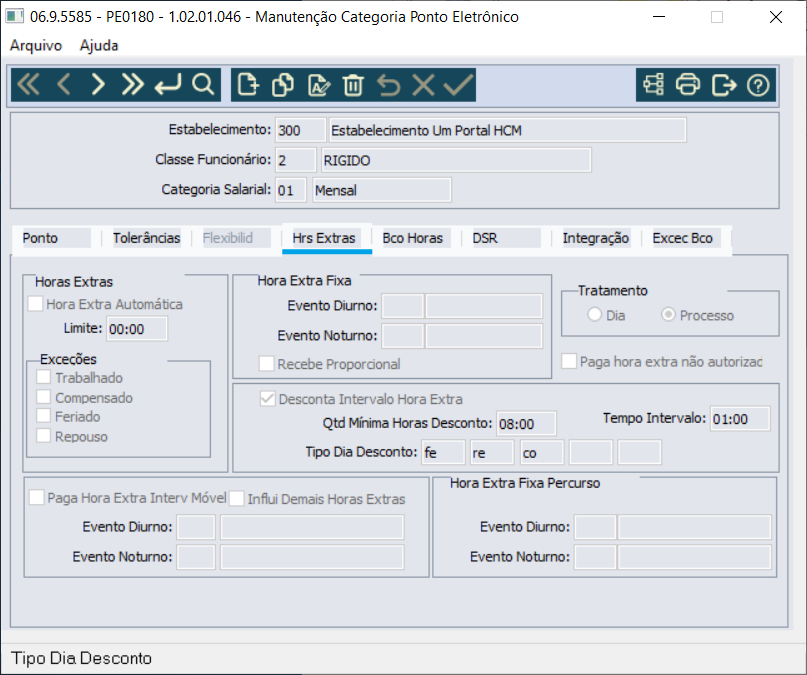The width and height of the screenshot is (807, 675).
Task: Select the Dia treatment radio button
Action: (594, 314)
